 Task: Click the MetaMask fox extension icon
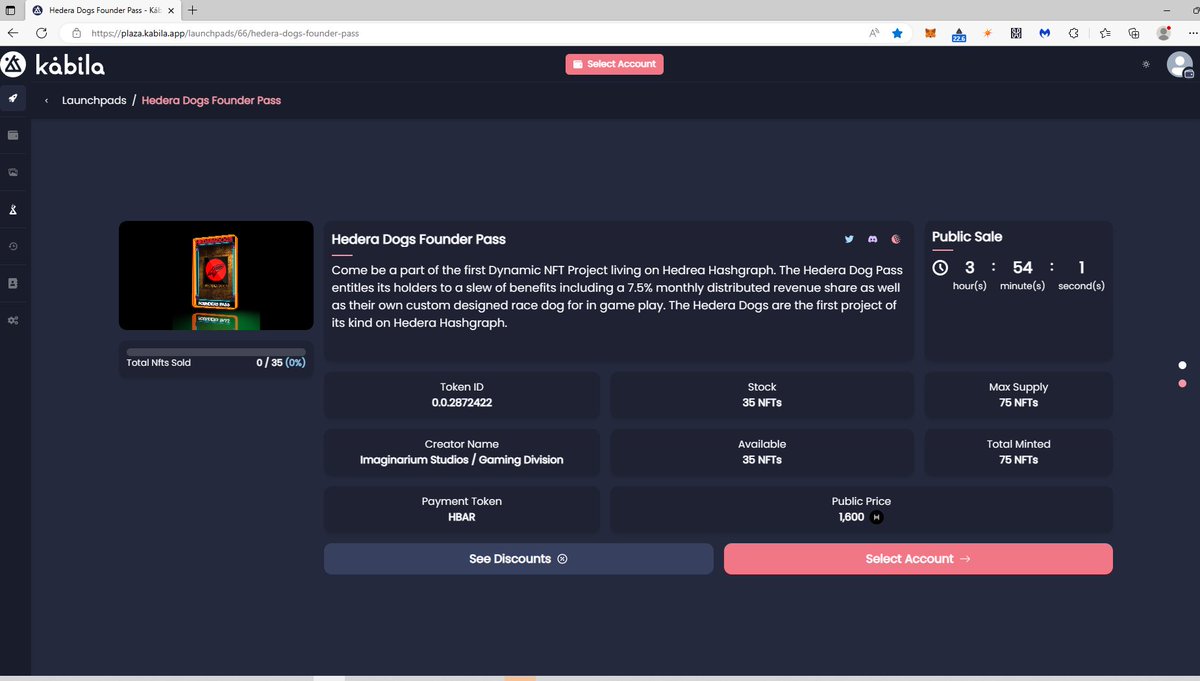click(930, 33)
